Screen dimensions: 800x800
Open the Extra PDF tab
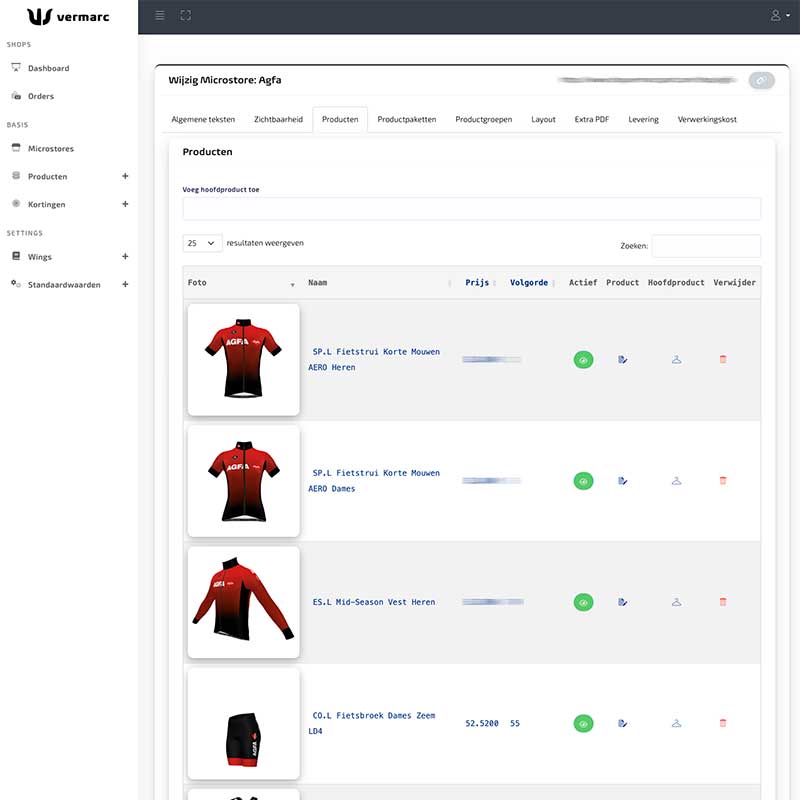591,119
